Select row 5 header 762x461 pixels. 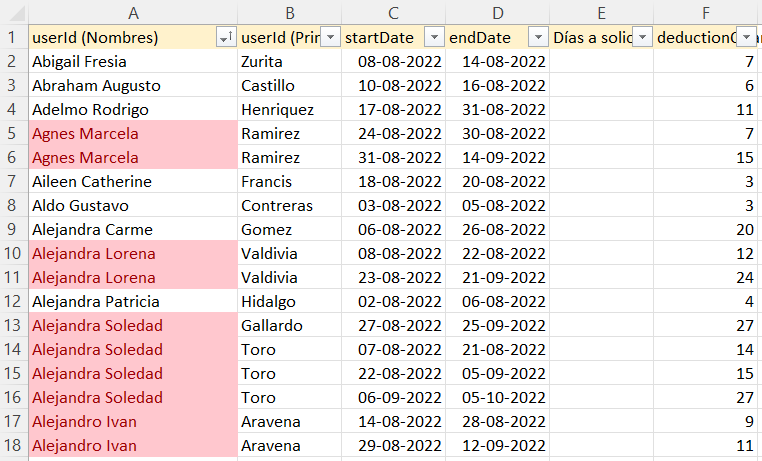pyautogui.click(x=12, y=133)
